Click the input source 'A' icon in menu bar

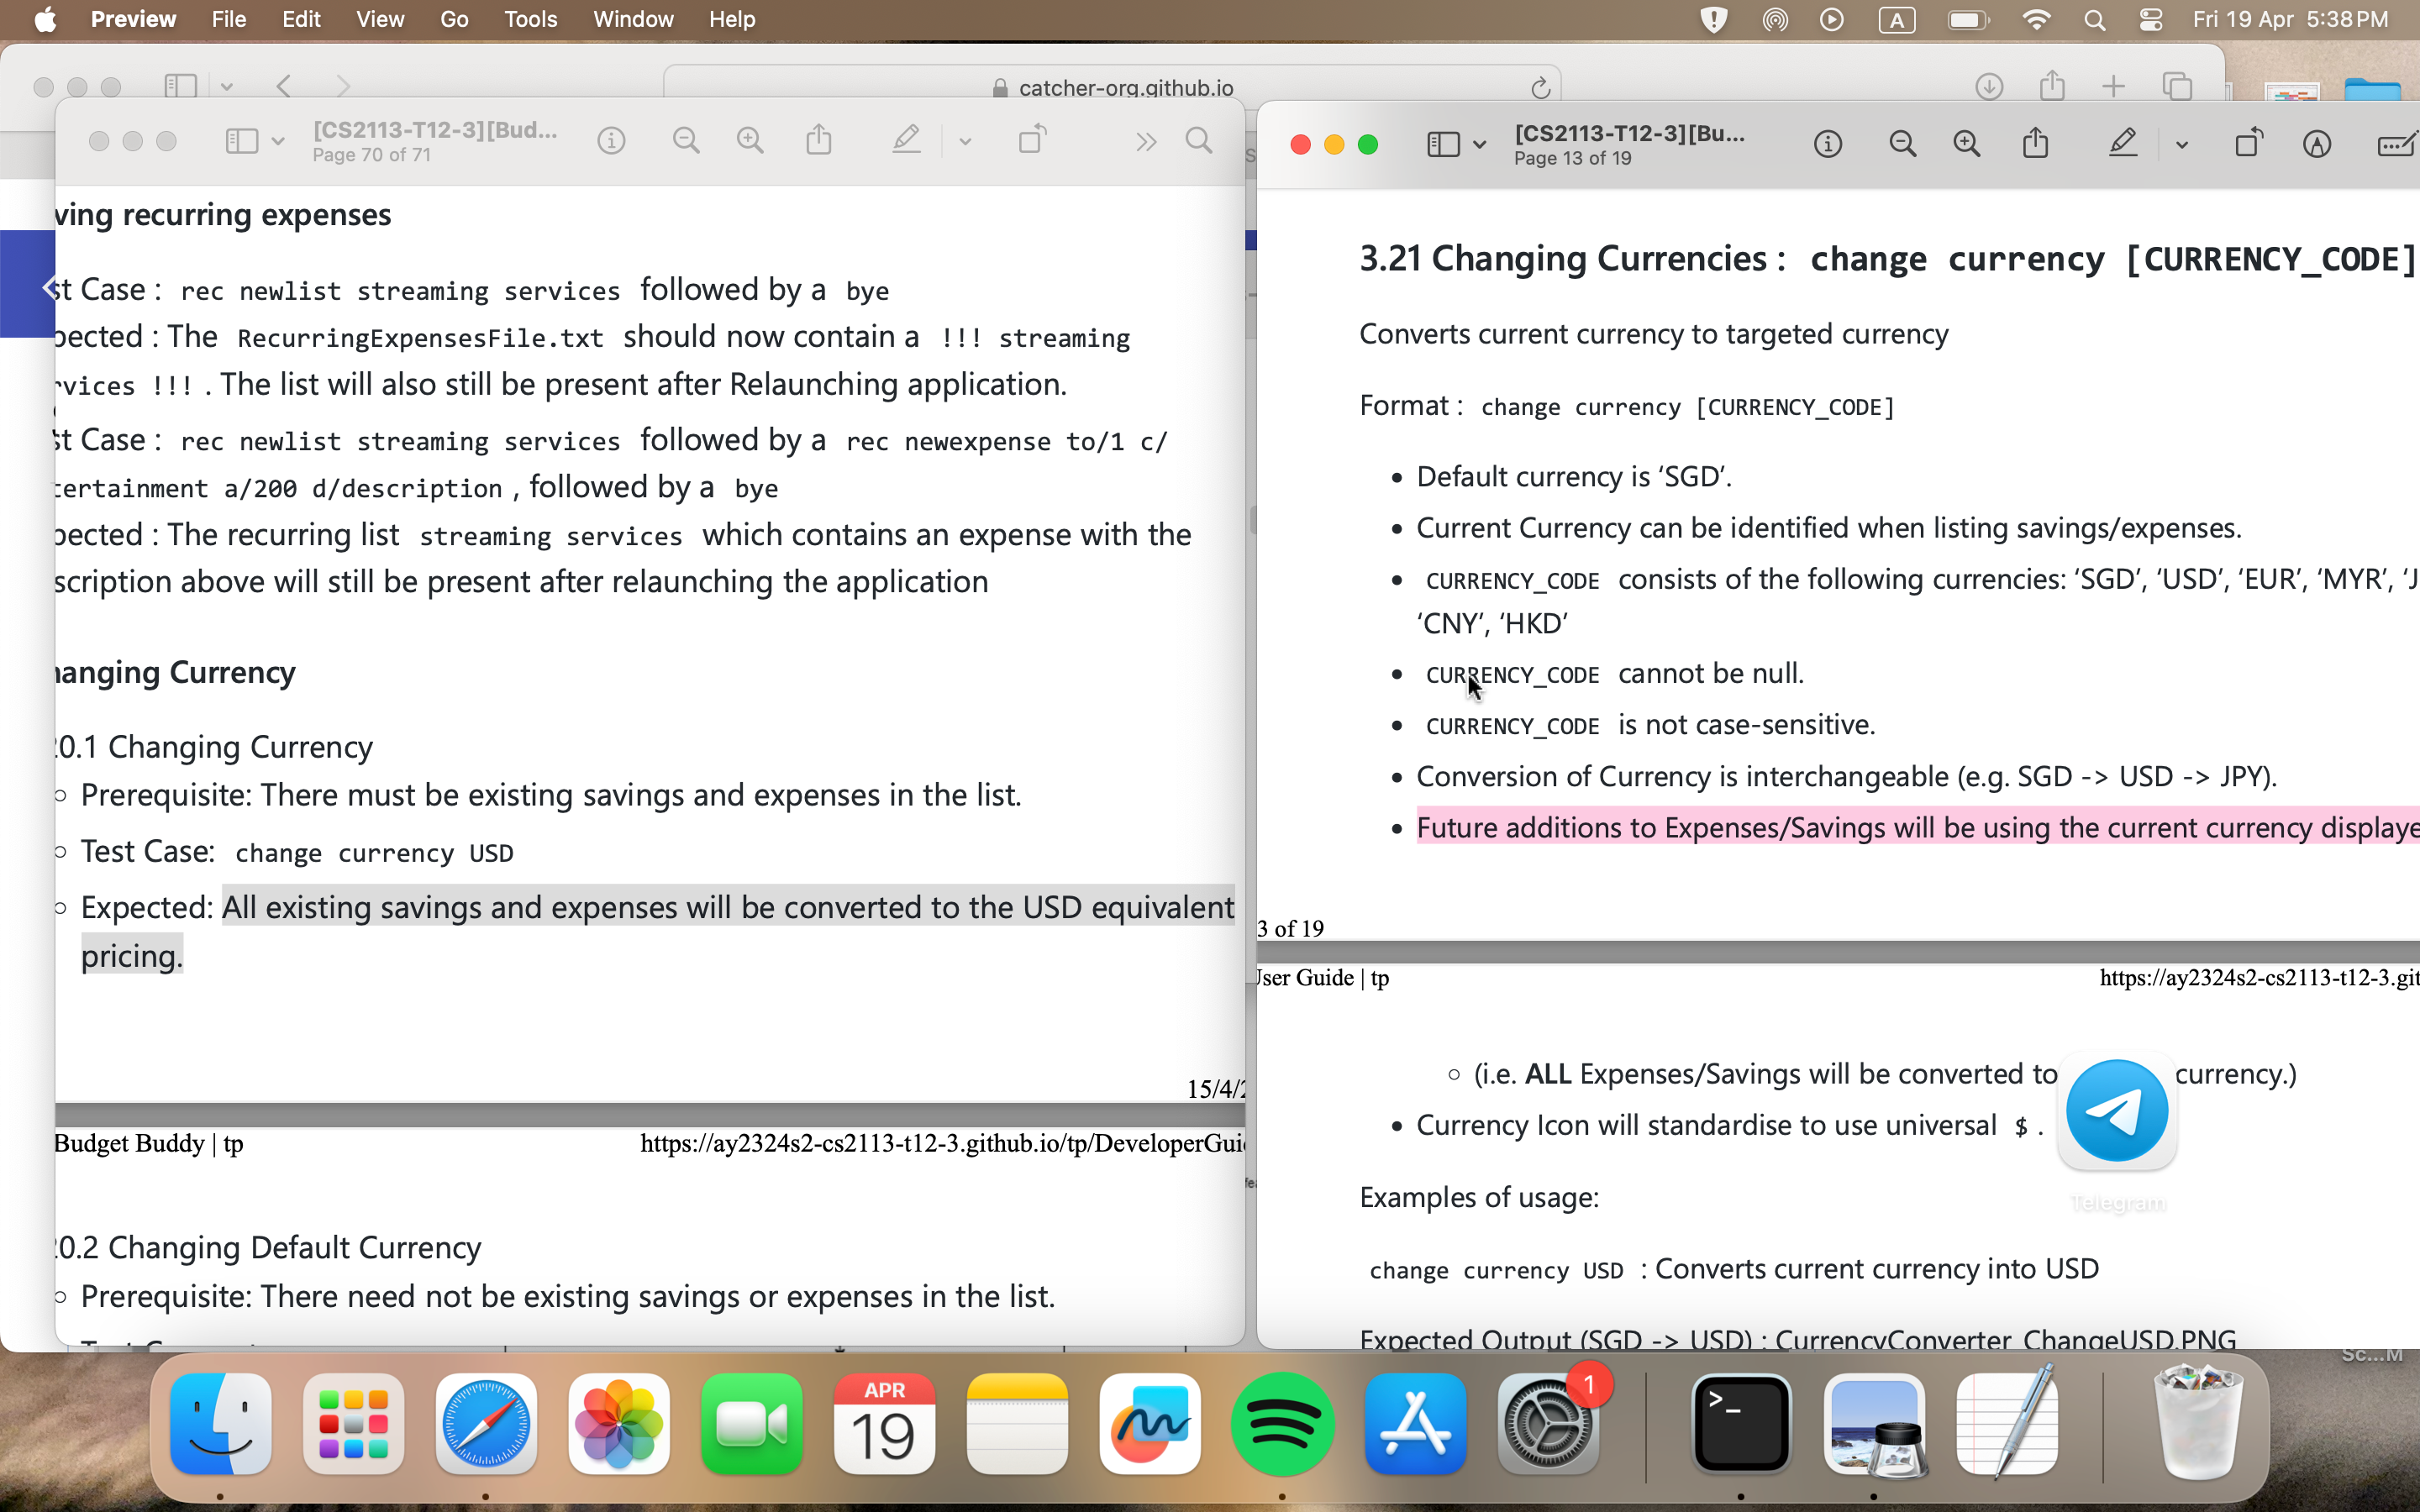click(1896, 19)
